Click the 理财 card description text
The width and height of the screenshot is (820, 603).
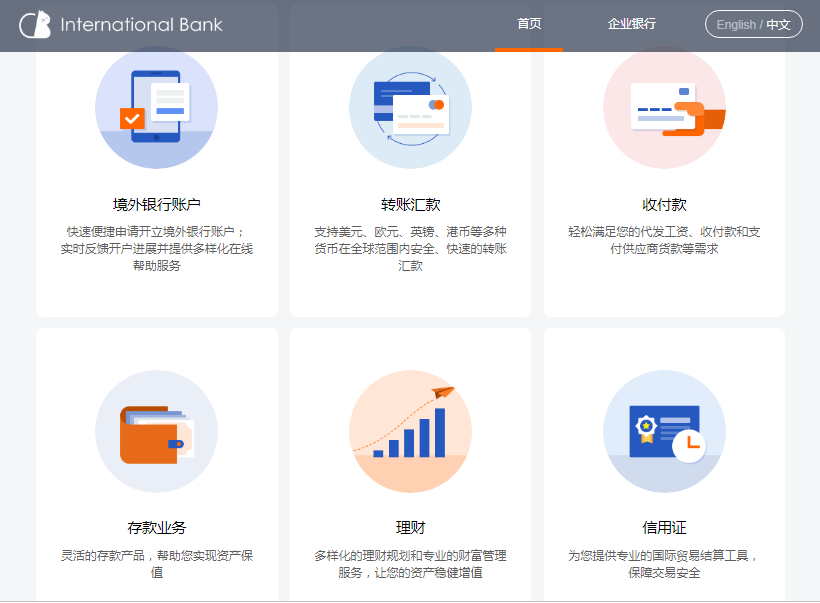410,564
